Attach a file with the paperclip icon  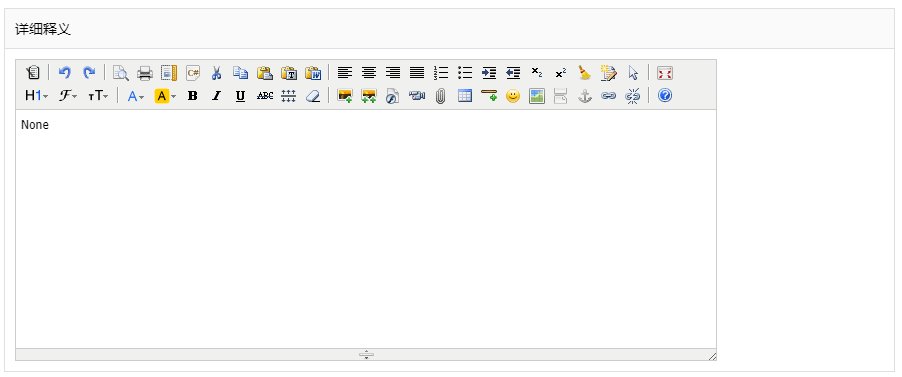[441, 96]
